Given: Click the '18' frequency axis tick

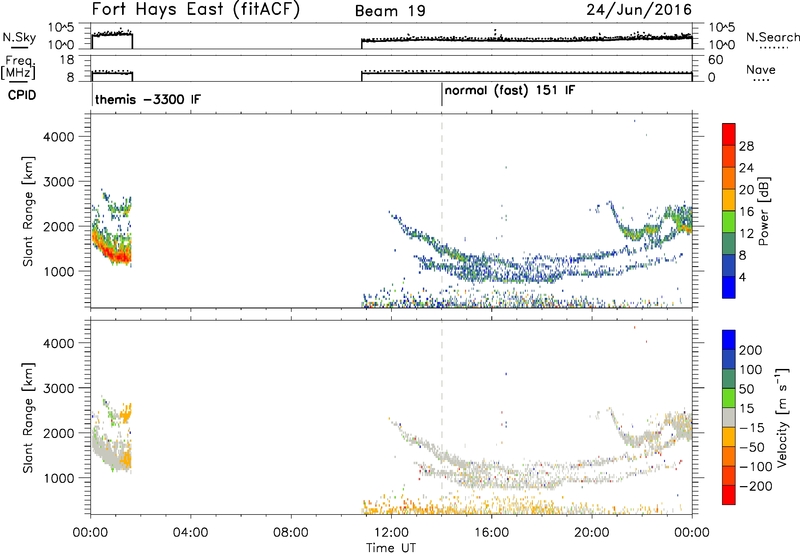Looking at the screenshot, I should pos(68,60).
